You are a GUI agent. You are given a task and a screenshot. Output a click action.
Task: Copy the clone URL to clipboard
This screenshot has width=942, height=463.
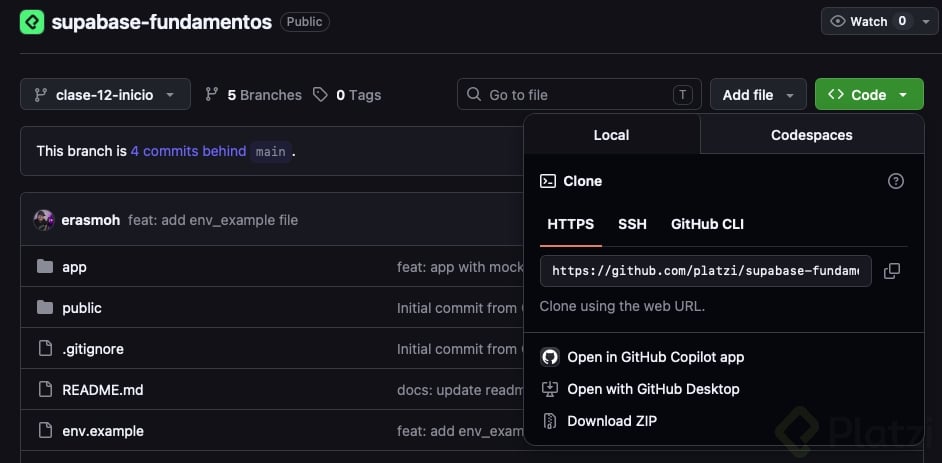tap(892, 271)
